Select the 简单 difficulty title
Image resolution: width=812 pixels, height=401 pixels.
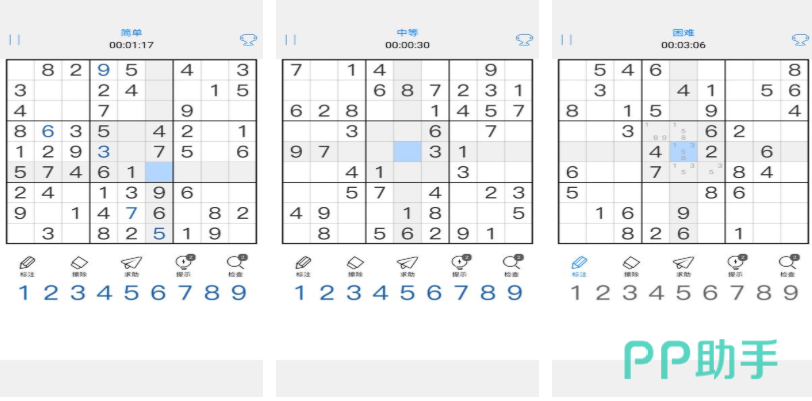pos(132,33)
